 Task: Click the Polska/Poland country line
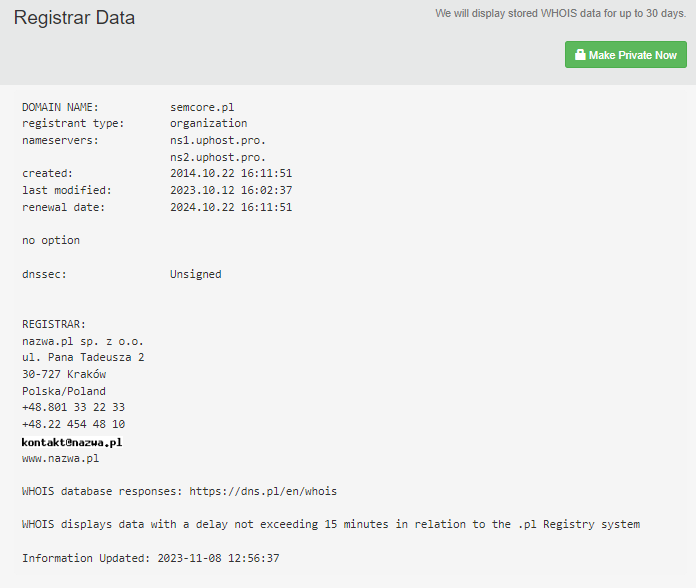pyautogui.click(x=64, y=391)
